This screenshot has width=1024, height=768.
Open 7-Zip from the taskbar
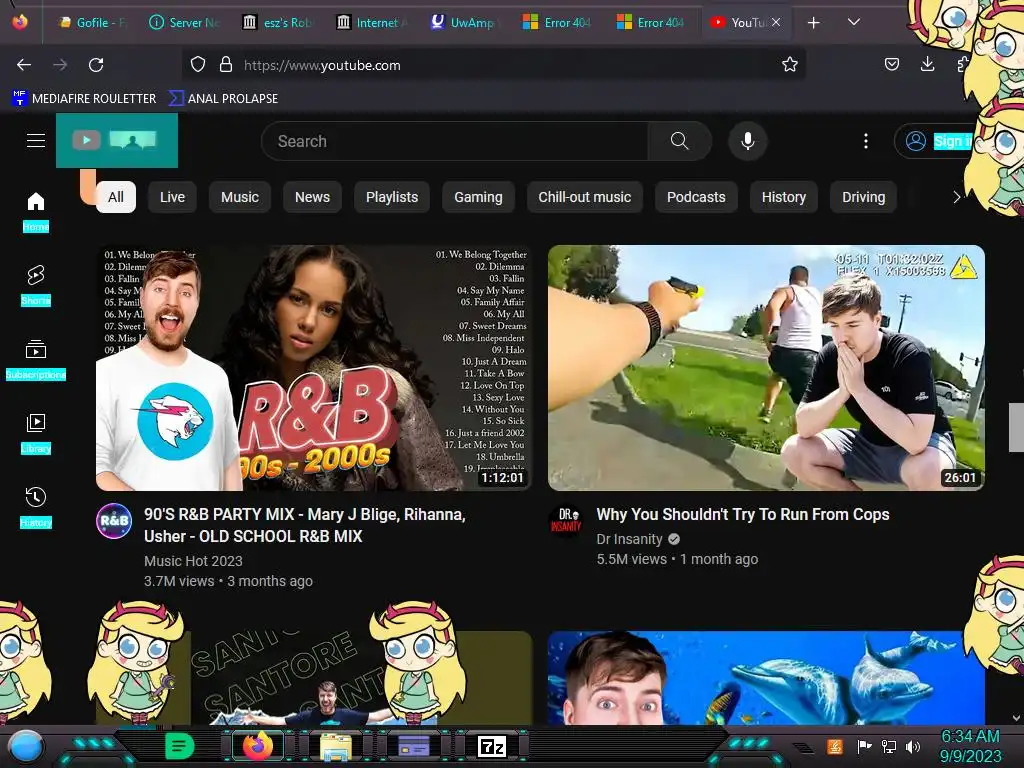[x=492, y=746]
